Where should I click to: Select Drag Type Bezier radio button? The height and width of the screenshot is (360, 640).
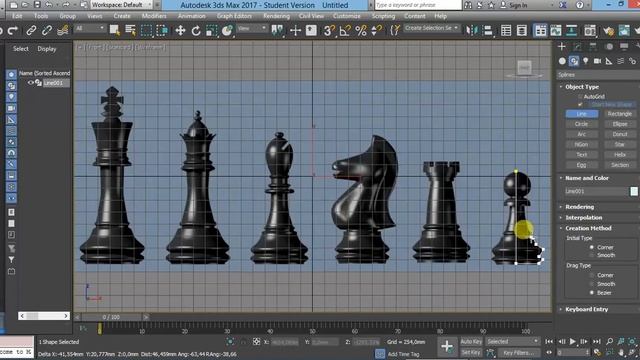coord(591,293)
